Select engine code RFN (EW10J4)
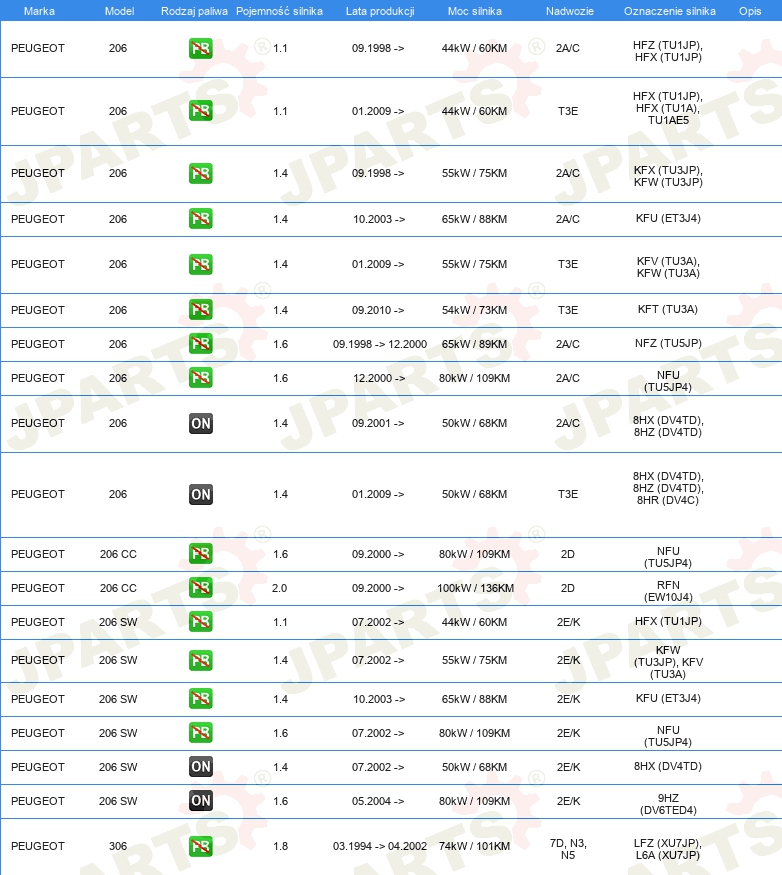 [x=668, y=592]
